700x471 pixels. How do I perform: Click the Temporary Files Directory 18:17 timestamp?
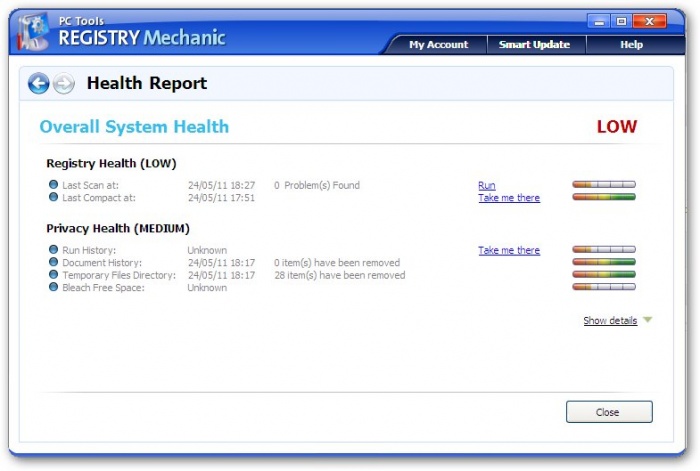click(x=221, y=275)
